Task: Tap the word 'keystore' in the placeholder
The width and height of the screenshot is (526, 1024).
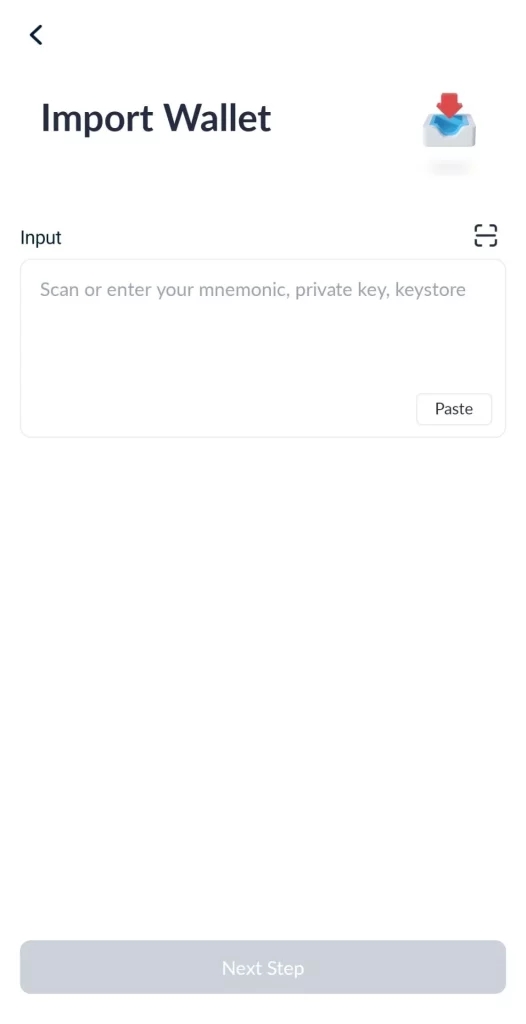Action: pos(431,289)
